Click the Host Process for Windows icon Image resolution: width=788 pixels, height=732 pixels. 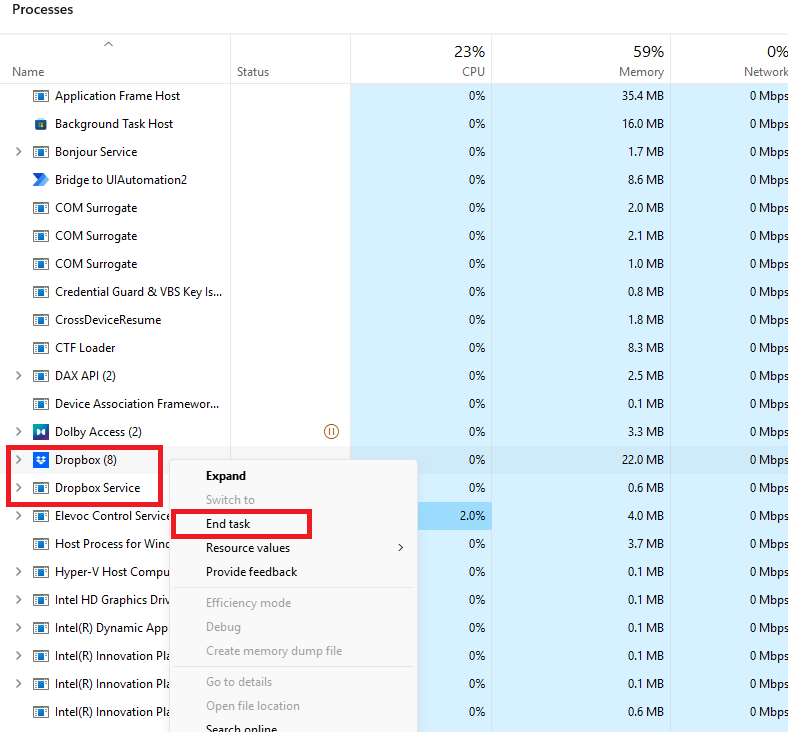(41, 544)
